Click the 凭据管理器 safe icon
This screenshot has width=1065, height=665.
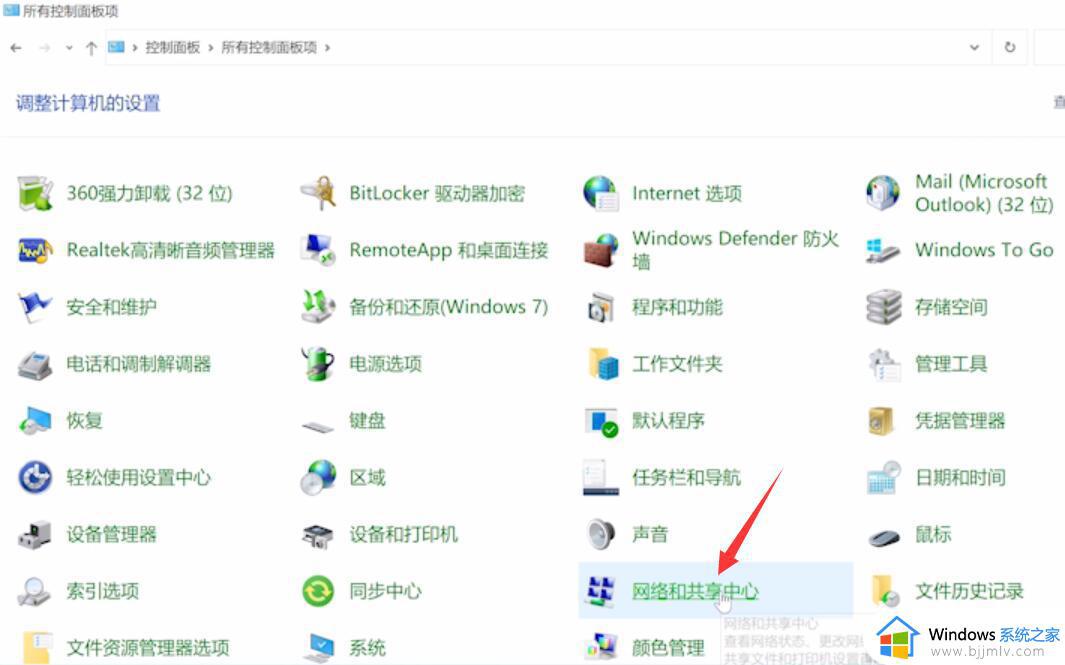click(881, 421)
